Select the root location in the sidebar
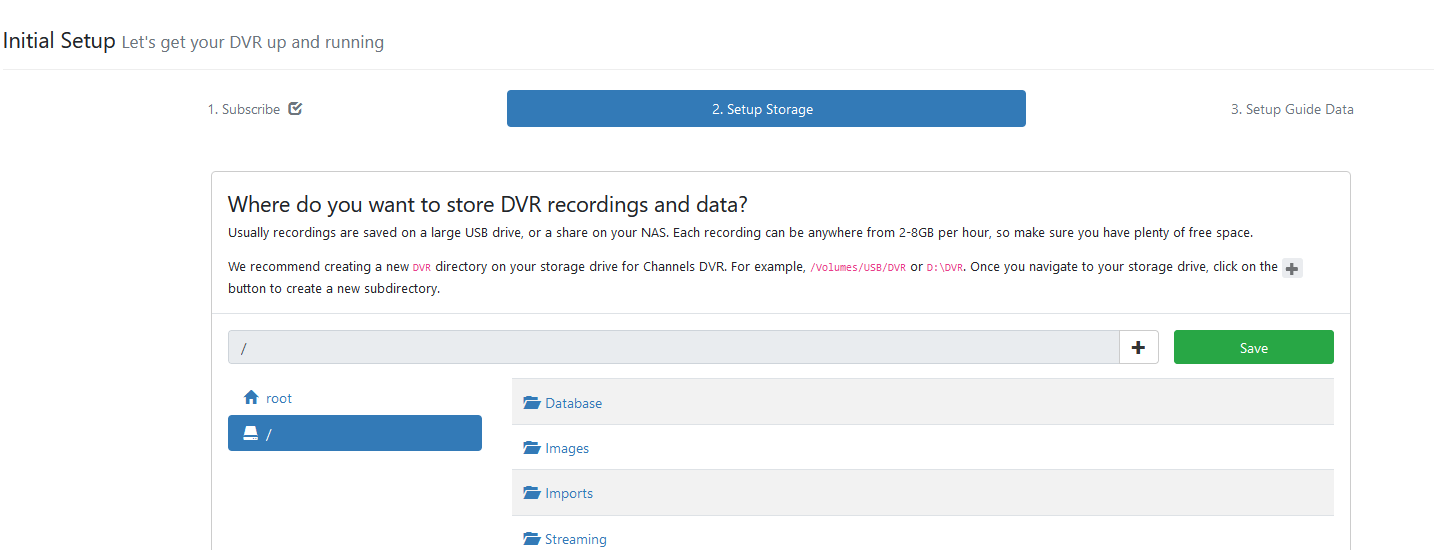Image resolution: width=1434 pixels, height=550 pixels. 279,398
